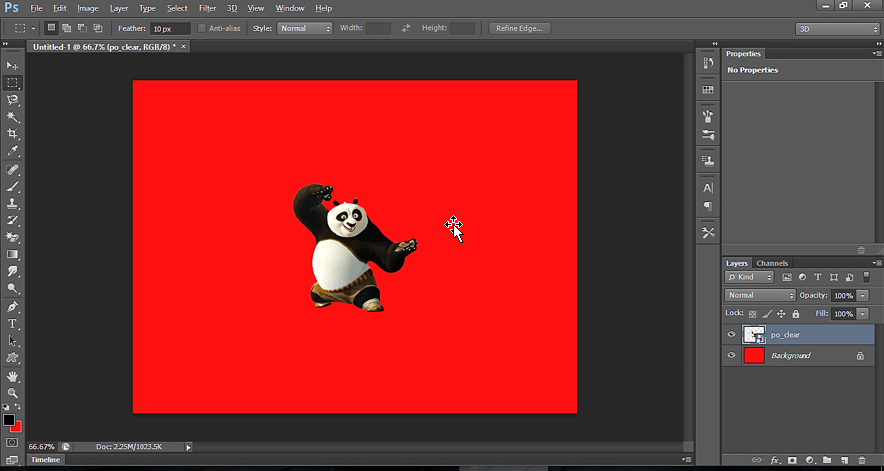Select the Magic Wand tool
884x471 pixels.
pyautogui.click(x=12, y=117)
